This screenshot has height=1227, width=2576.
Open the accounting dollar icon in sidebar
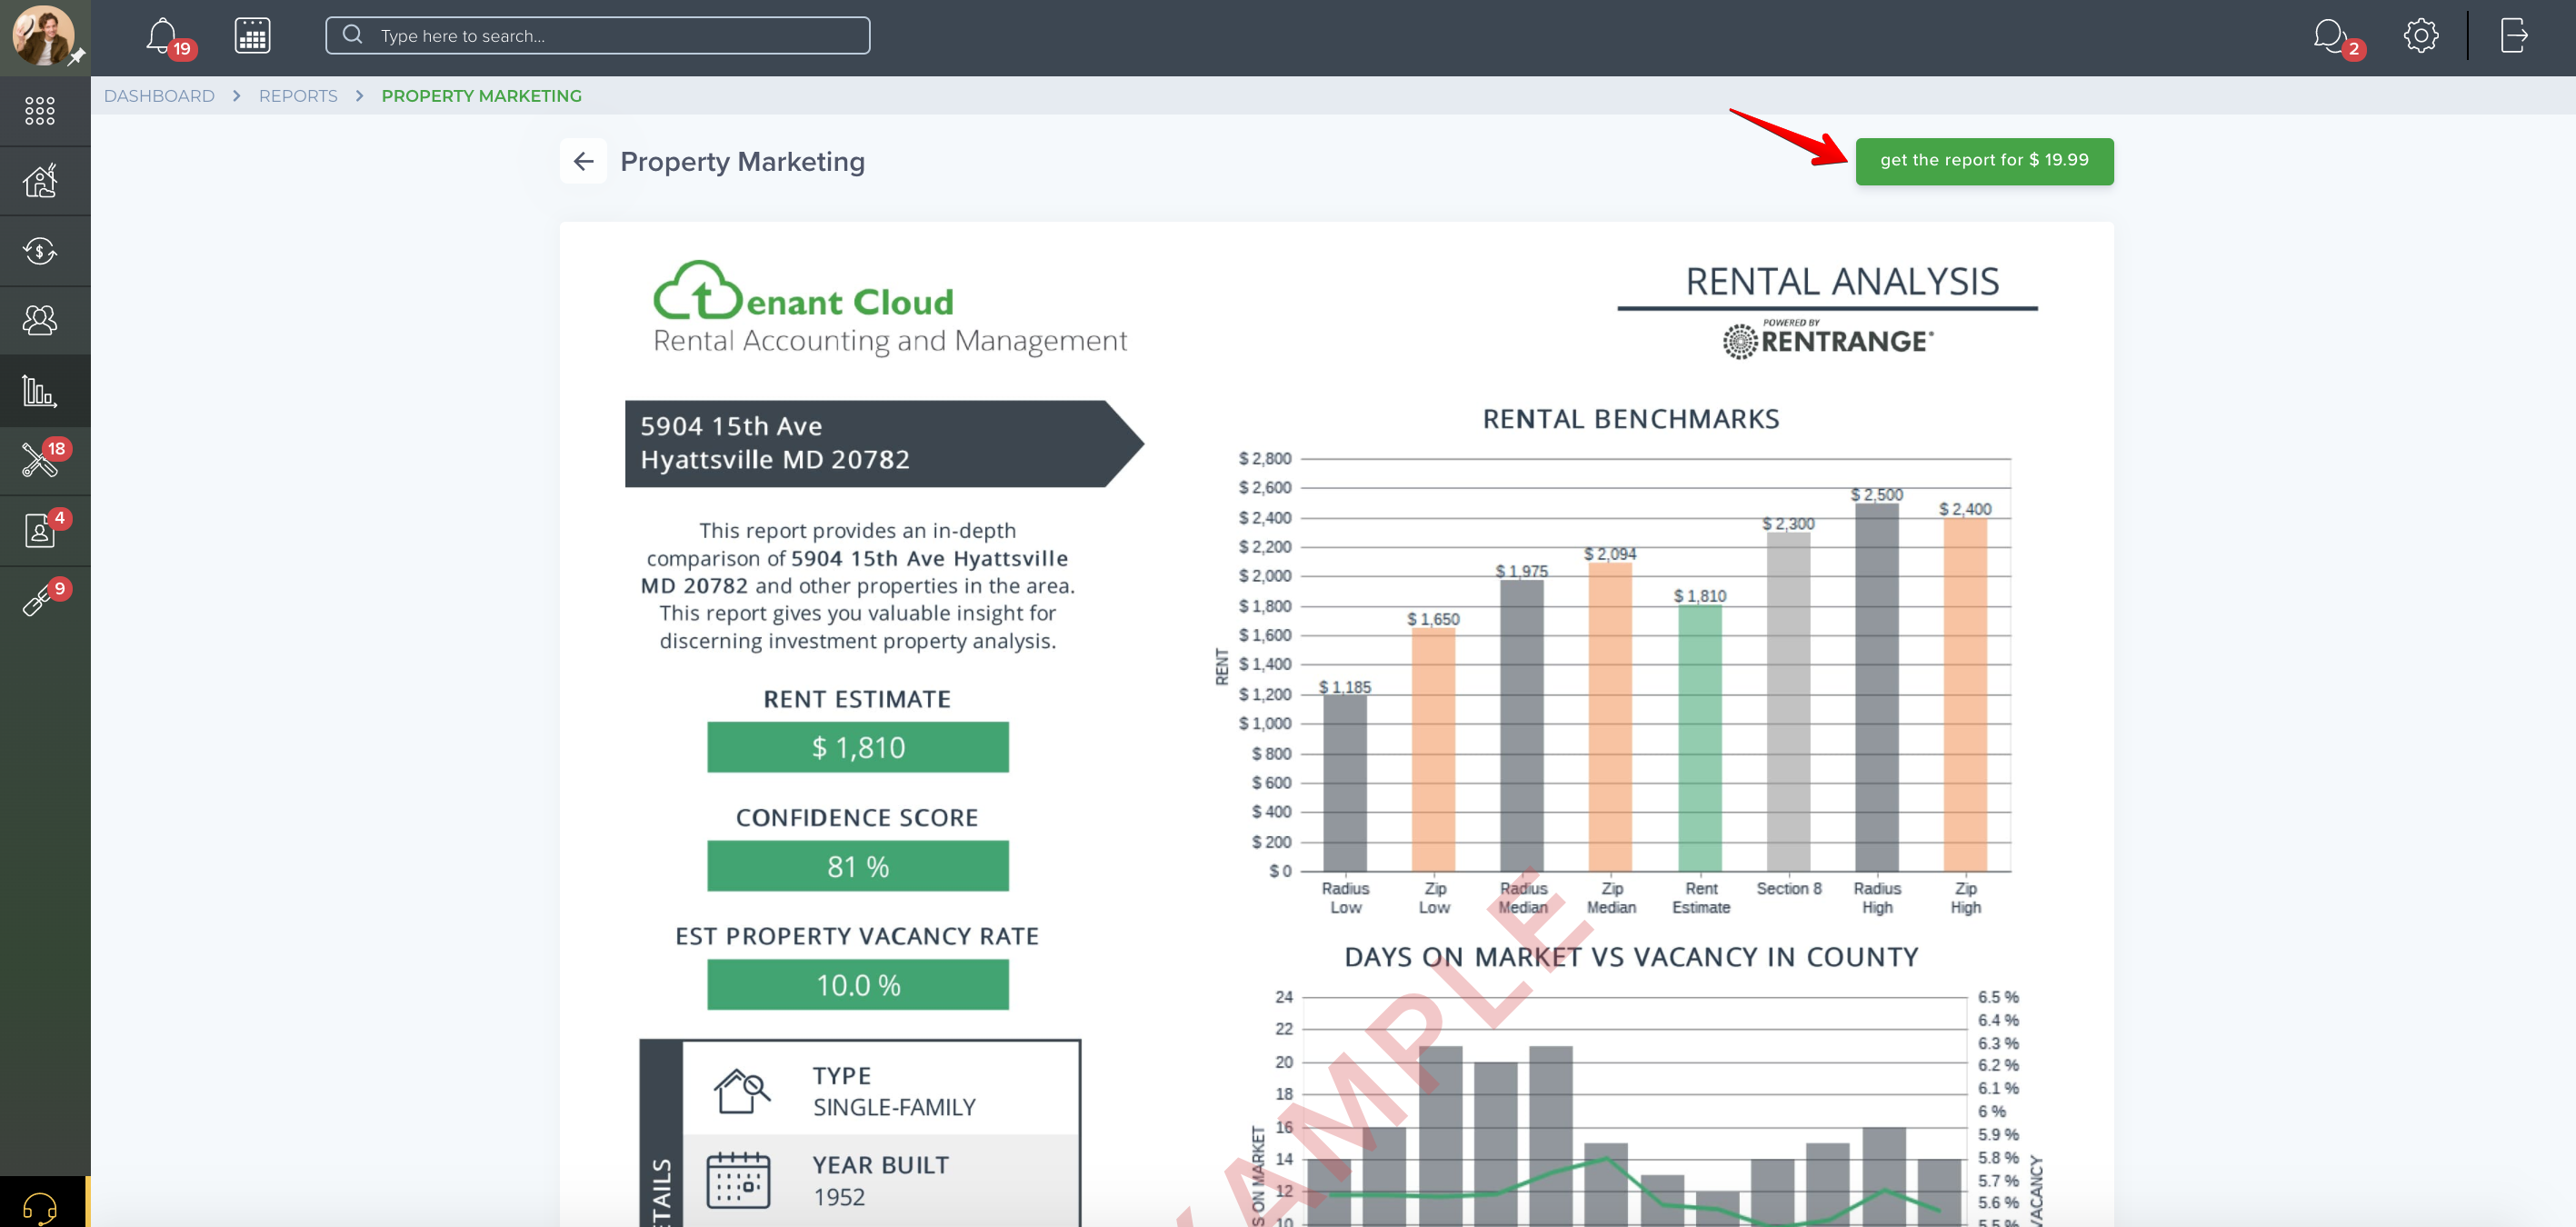[x=40, y=251]
